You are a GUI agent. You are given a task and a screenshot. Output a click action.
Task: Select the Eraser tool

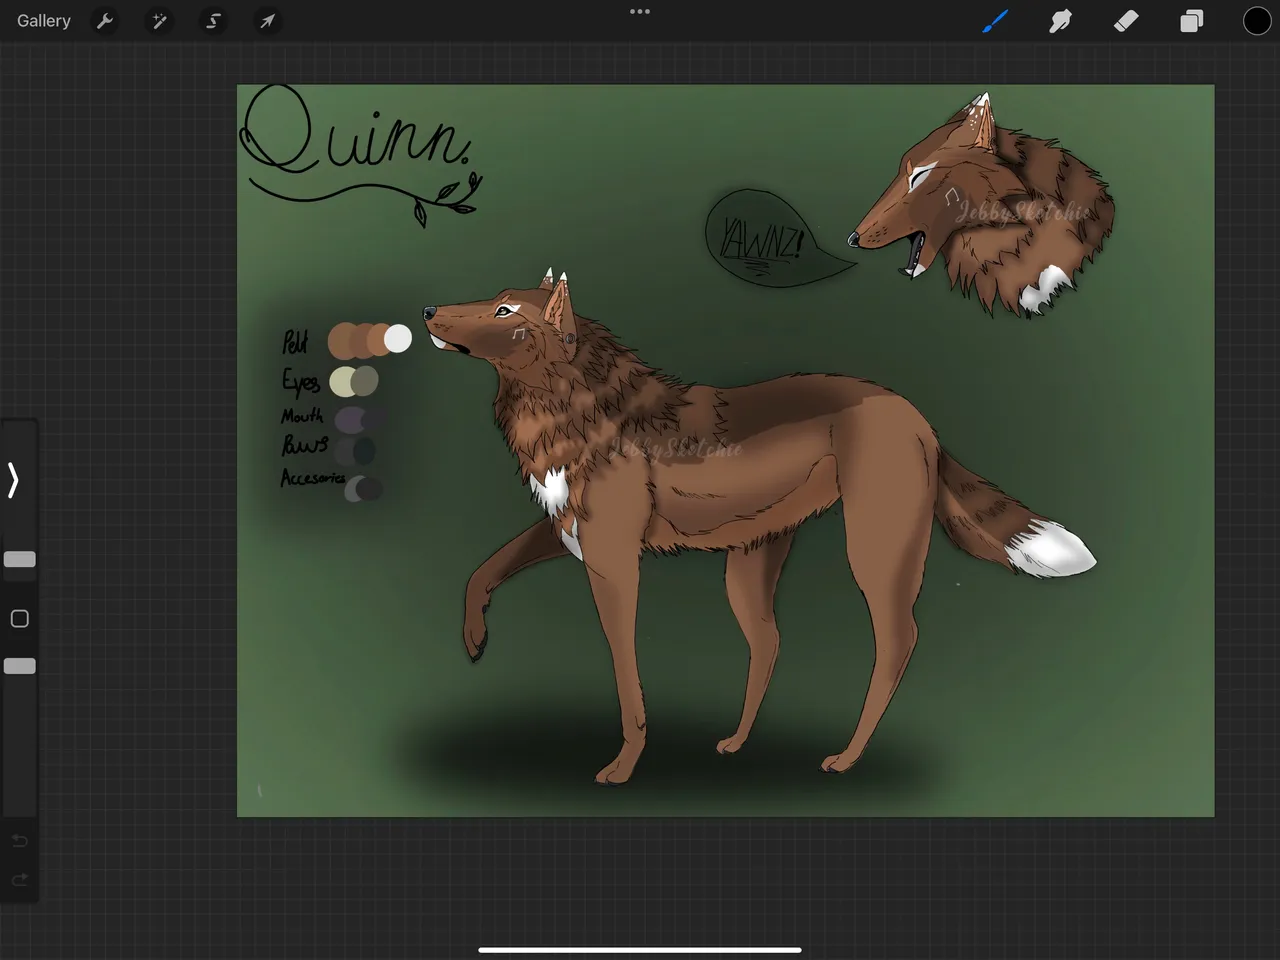coord(1126,21)
